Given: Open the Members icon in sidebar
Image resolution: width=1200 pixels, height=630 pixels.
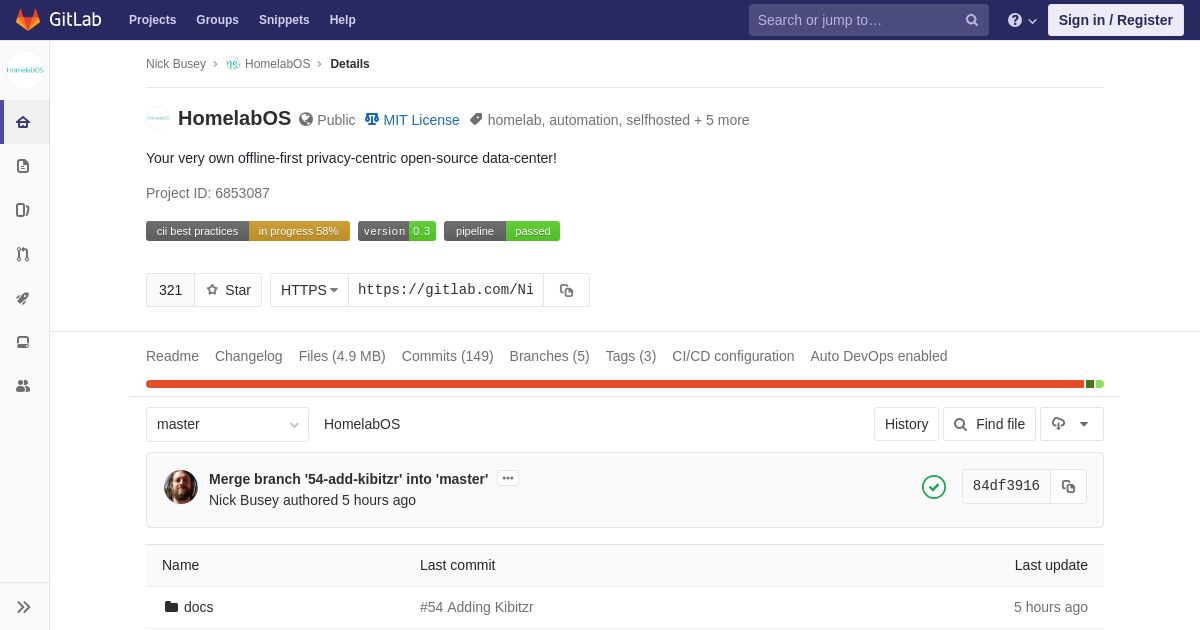Looking at the screenshot, I should (23, 386).
